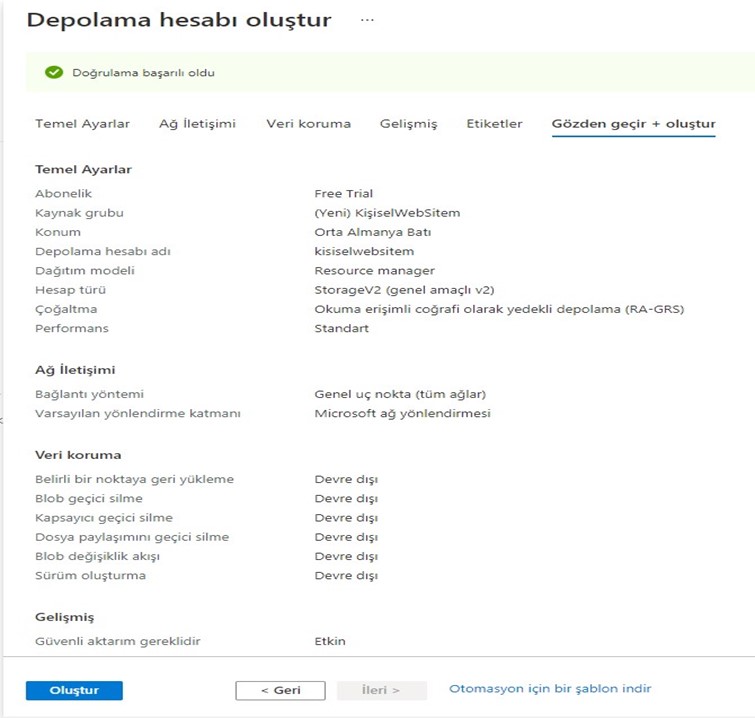Open the Etiketler tab

click(x=494, y=124)
